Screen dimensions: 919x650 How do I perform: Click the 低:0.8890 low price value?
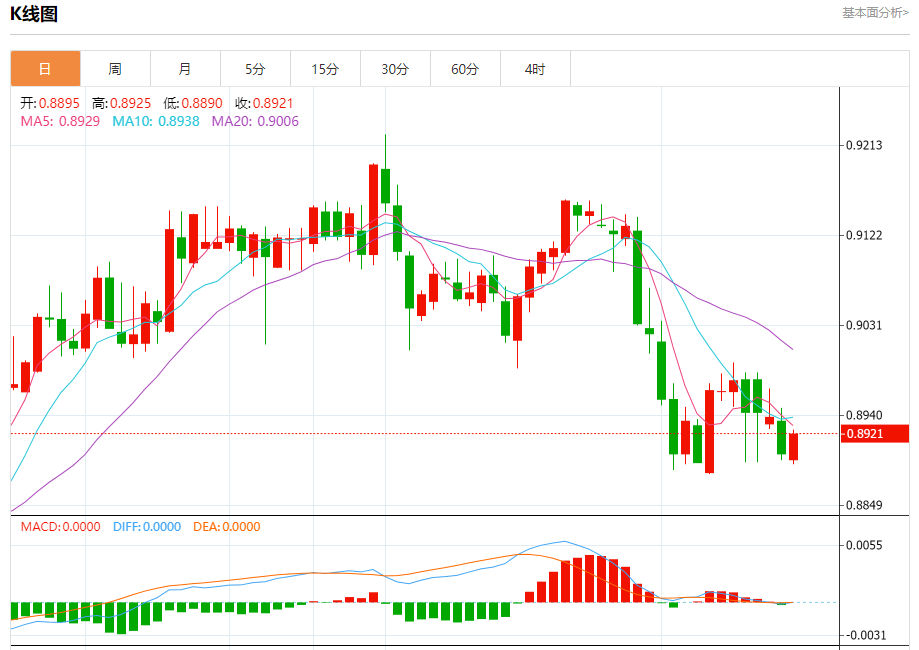pyautogui.click(x=193, y=103)
